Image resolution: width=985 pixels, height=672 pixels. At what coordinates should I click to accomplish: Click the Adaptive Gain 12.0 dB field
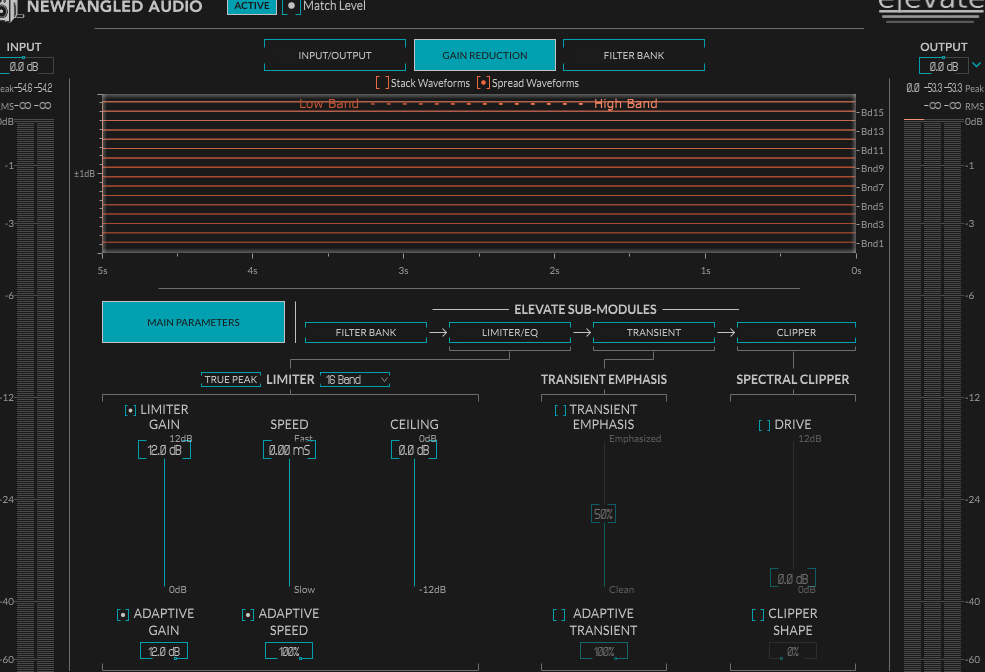[164, 651]
